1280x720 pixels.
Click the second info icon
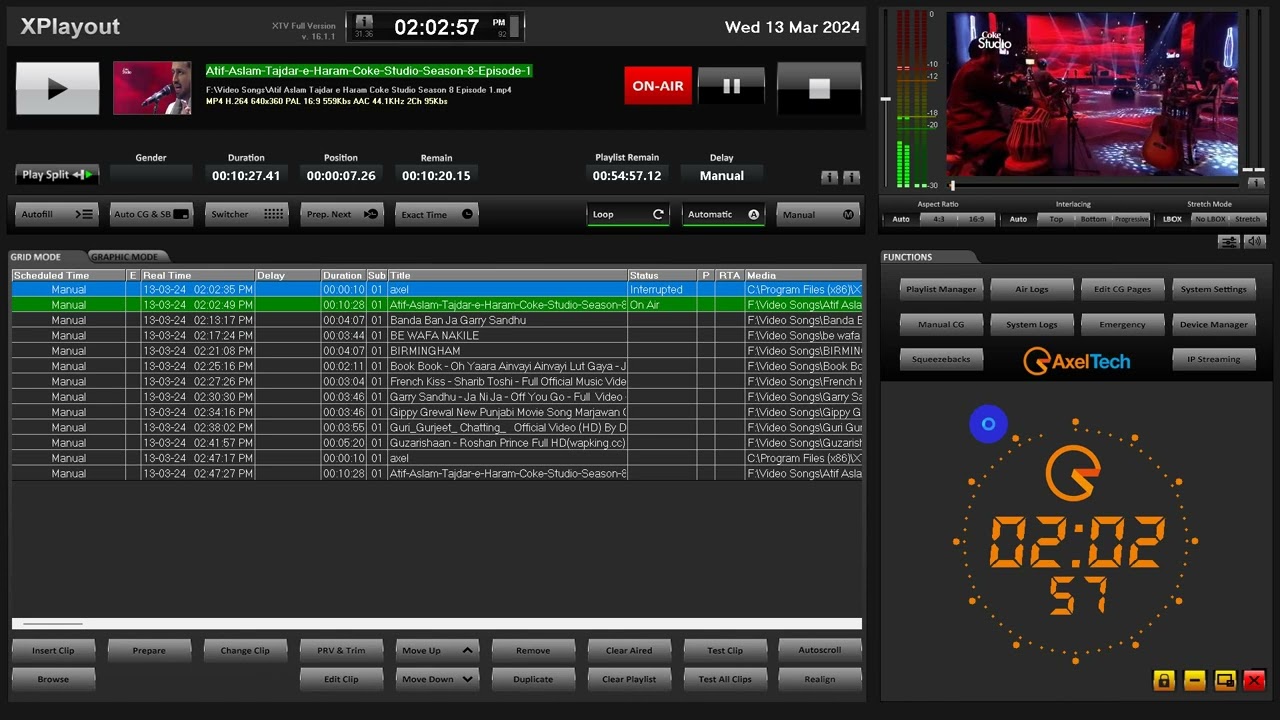click(851, 177)
